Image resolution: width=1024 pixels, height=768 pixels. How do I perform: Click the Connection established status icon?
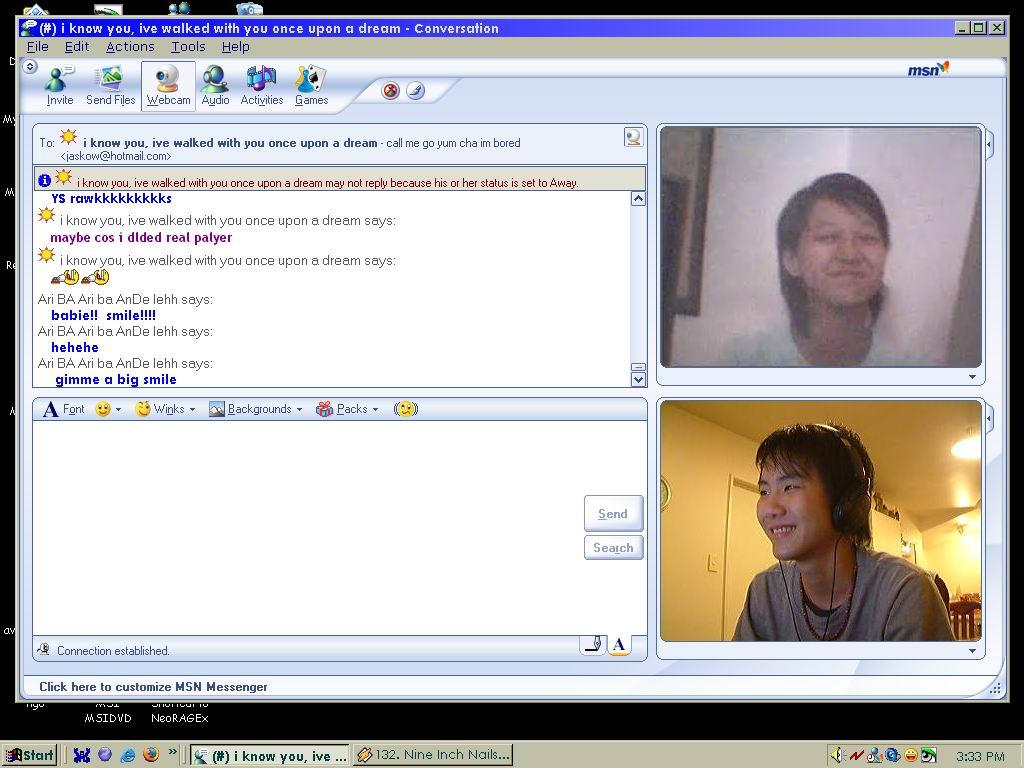tap(44, 650)
